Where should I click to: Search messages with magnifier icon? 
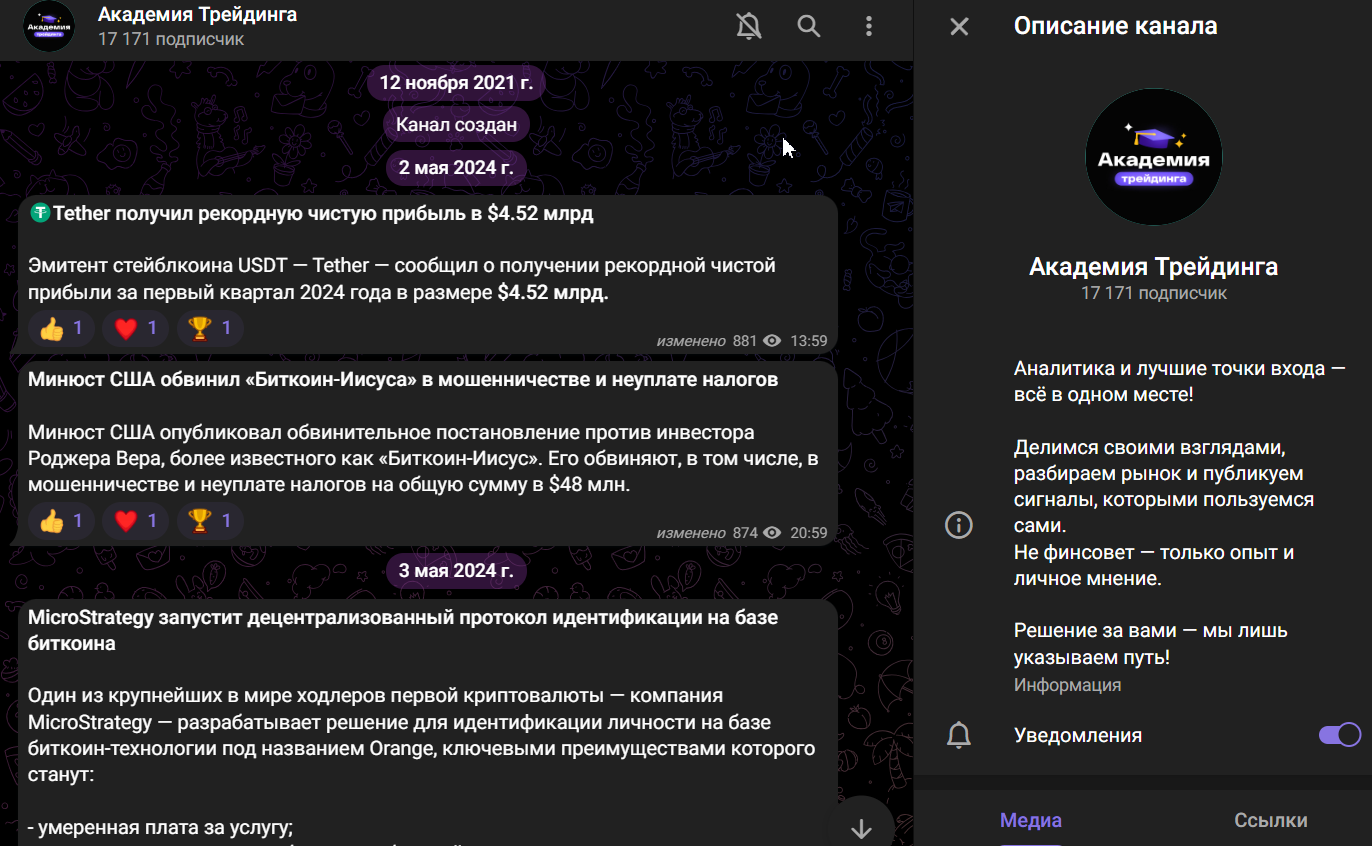[x=809, y=27]
